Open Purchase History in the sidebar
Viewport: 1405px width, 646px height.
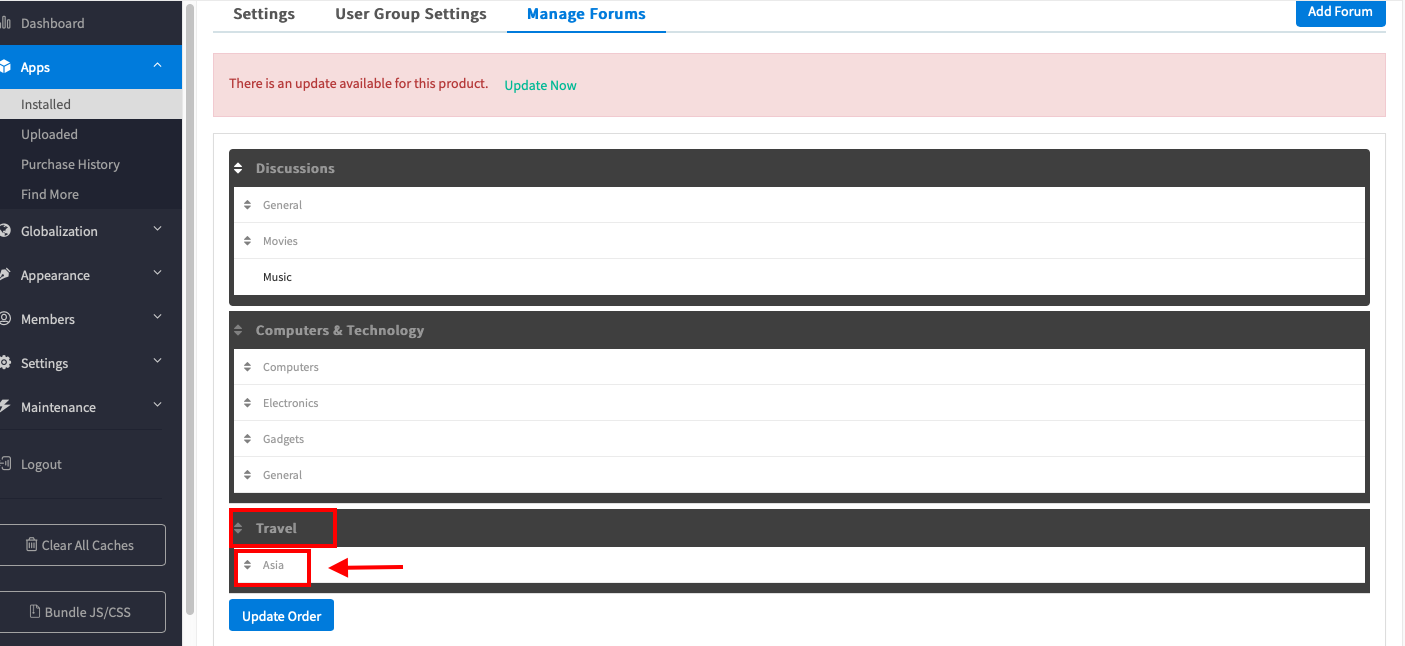[91, 164]
